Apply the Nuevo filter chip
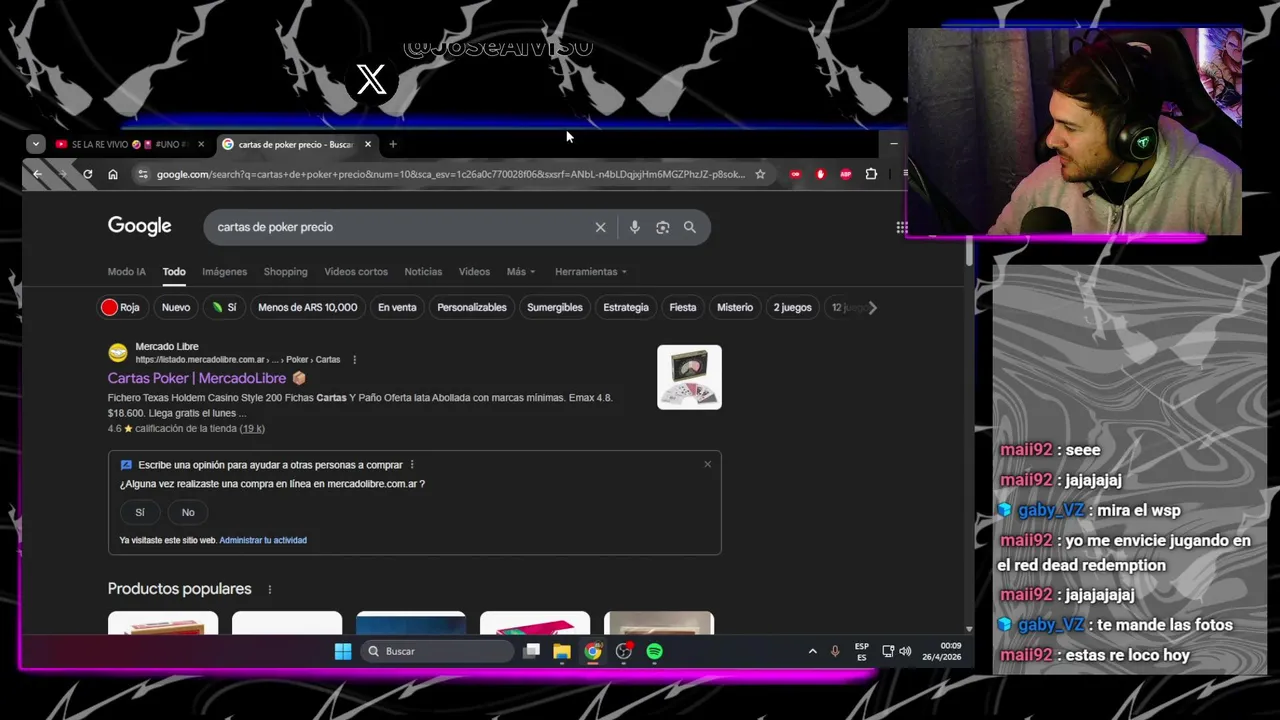 click(176, 307)
